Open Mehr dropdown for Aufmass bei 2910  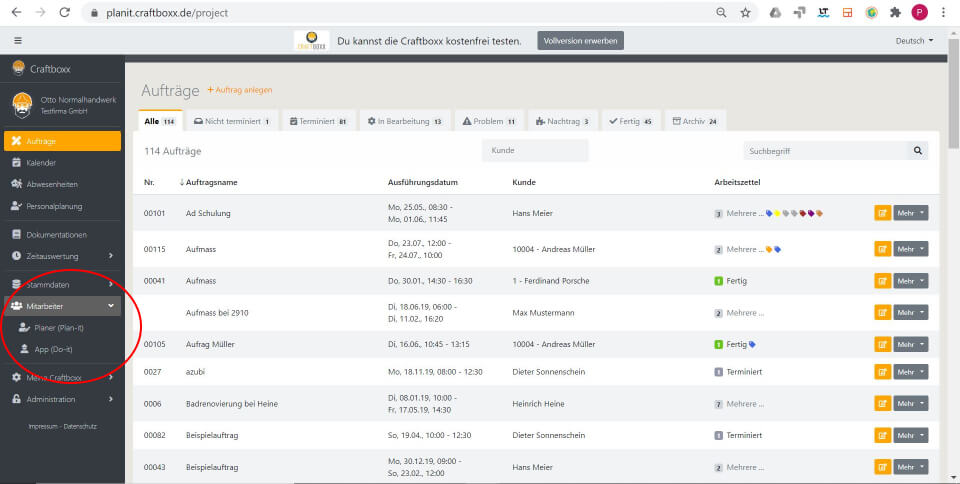[910, 313]
